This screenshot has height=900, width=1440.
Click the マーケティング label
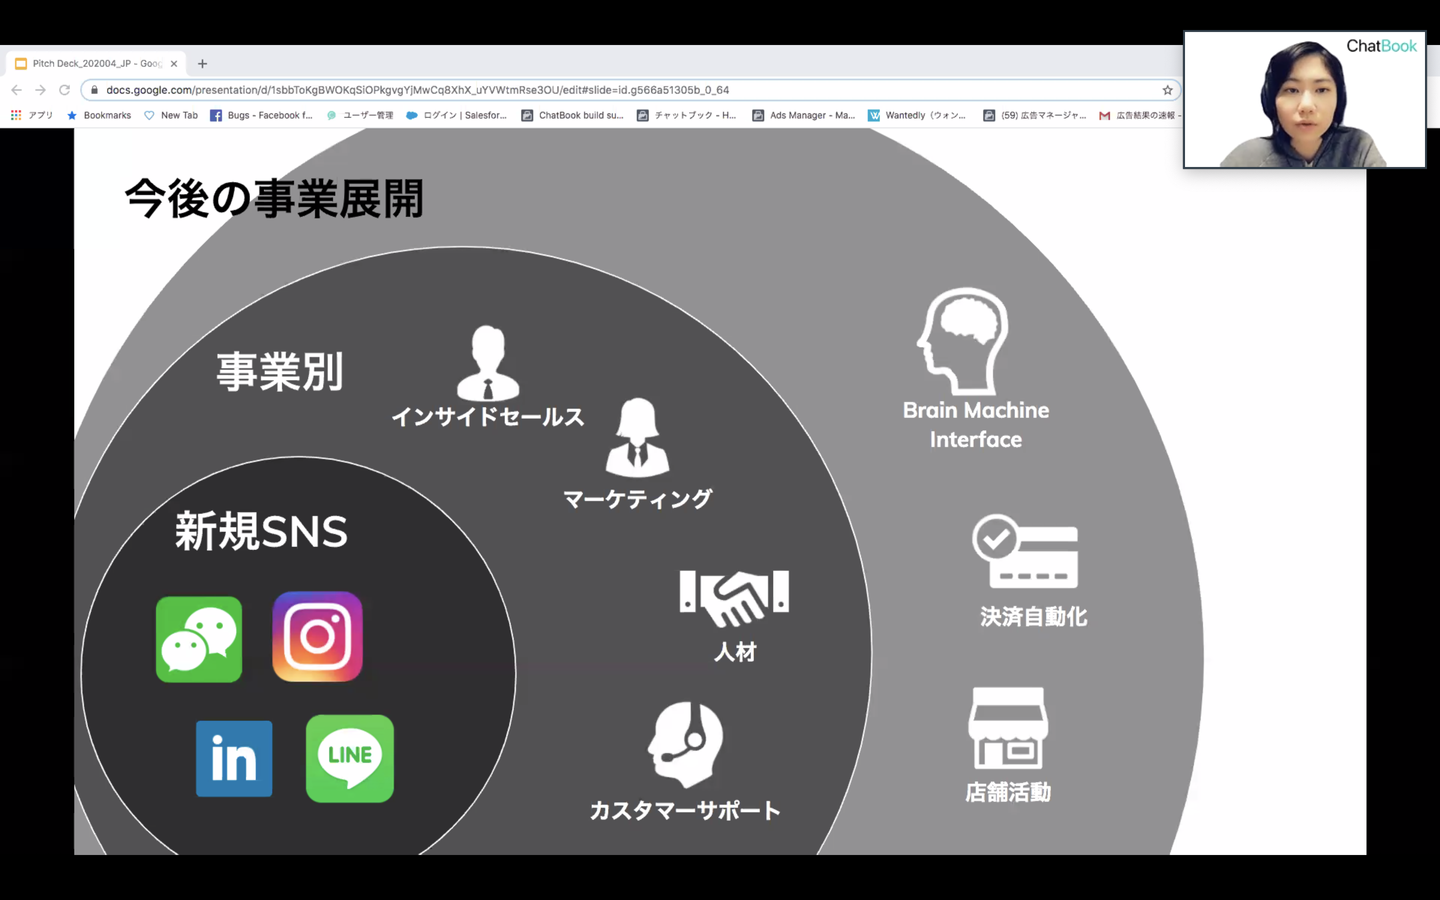coord(638,499)
